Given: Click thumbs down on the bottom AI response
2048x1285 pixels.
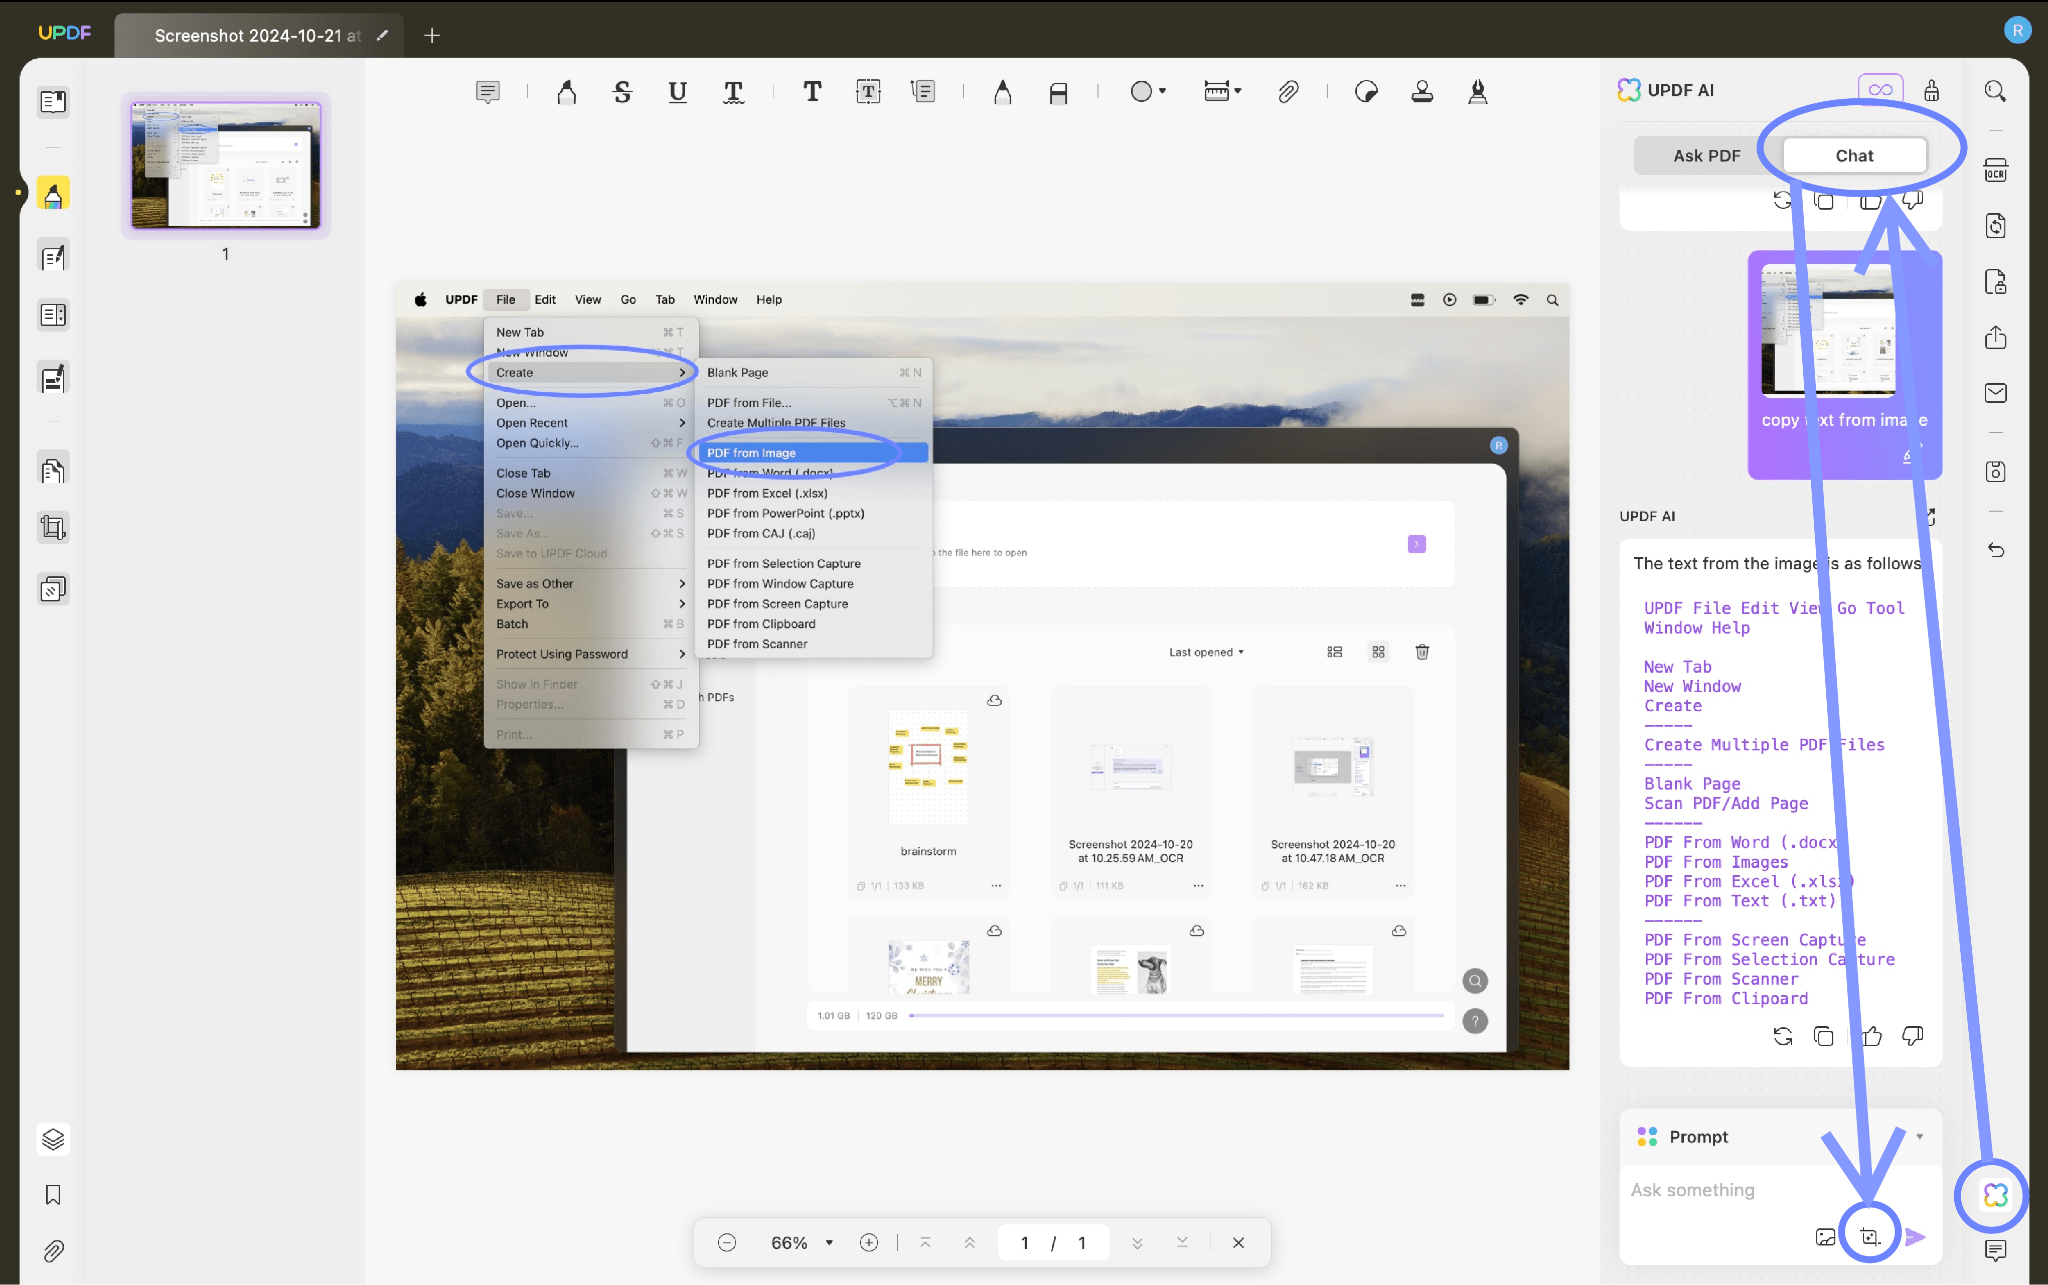Looking at the screenshot, I should point(1912,1036).
